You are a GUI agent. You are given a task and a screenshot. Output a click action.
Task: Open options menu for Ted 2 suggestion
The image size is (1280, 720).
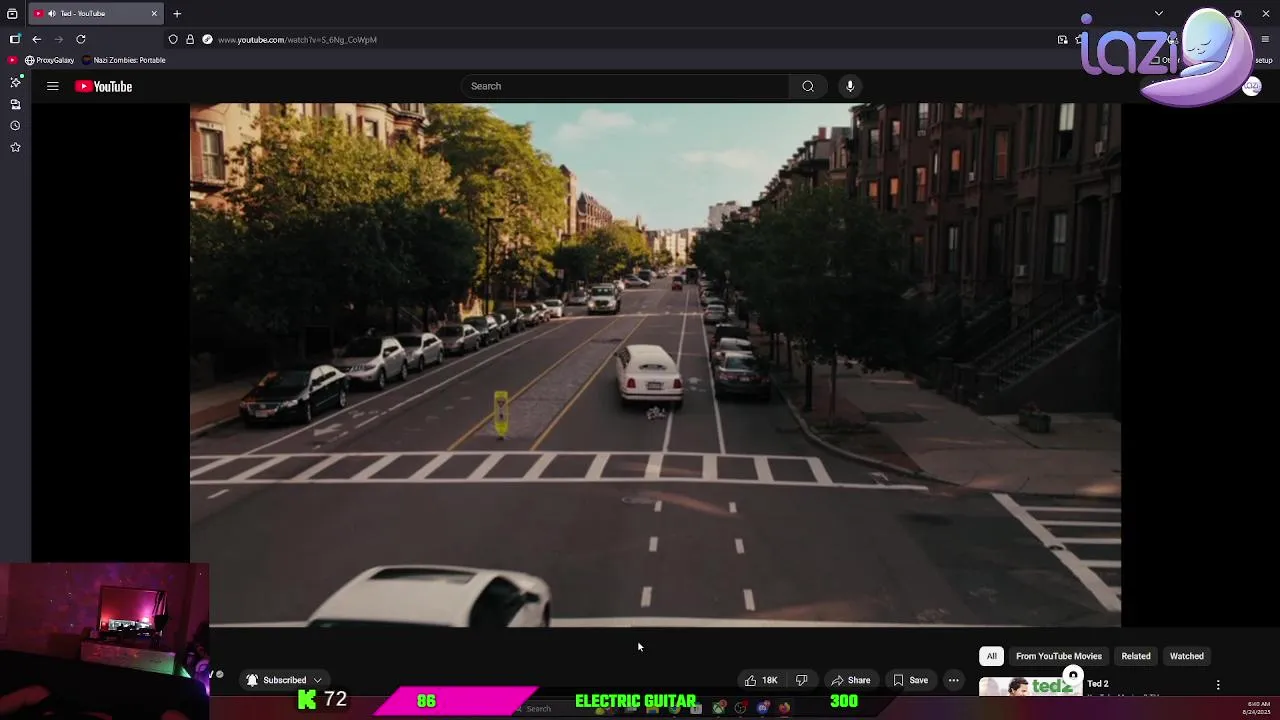click(1218, 685)
